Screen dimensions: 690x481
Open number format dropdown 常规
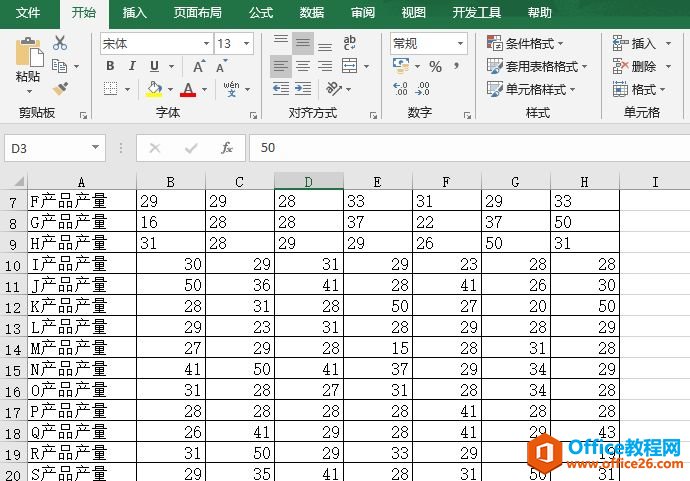[x=460, y=43]
